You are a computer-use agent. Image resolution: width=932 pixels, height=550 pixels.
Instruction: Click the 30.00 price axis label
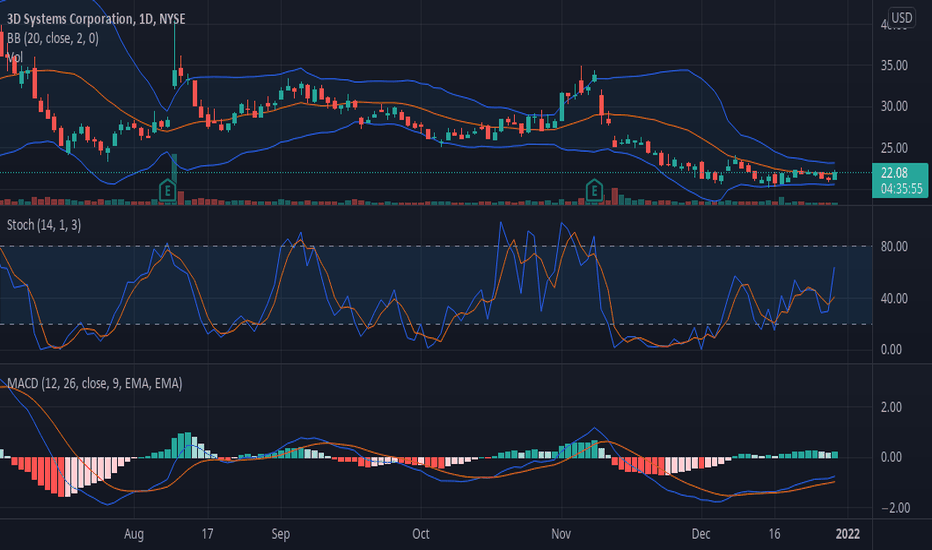pyautogui.click(x=894, y=106)
